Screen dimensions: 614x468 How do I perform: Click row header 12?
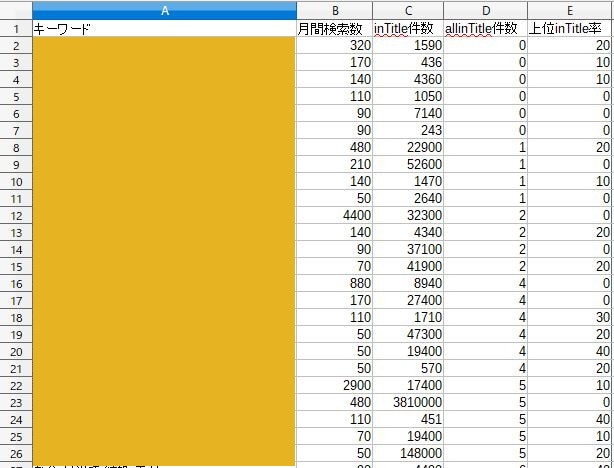pyautogui.click(x=16, y=215)
